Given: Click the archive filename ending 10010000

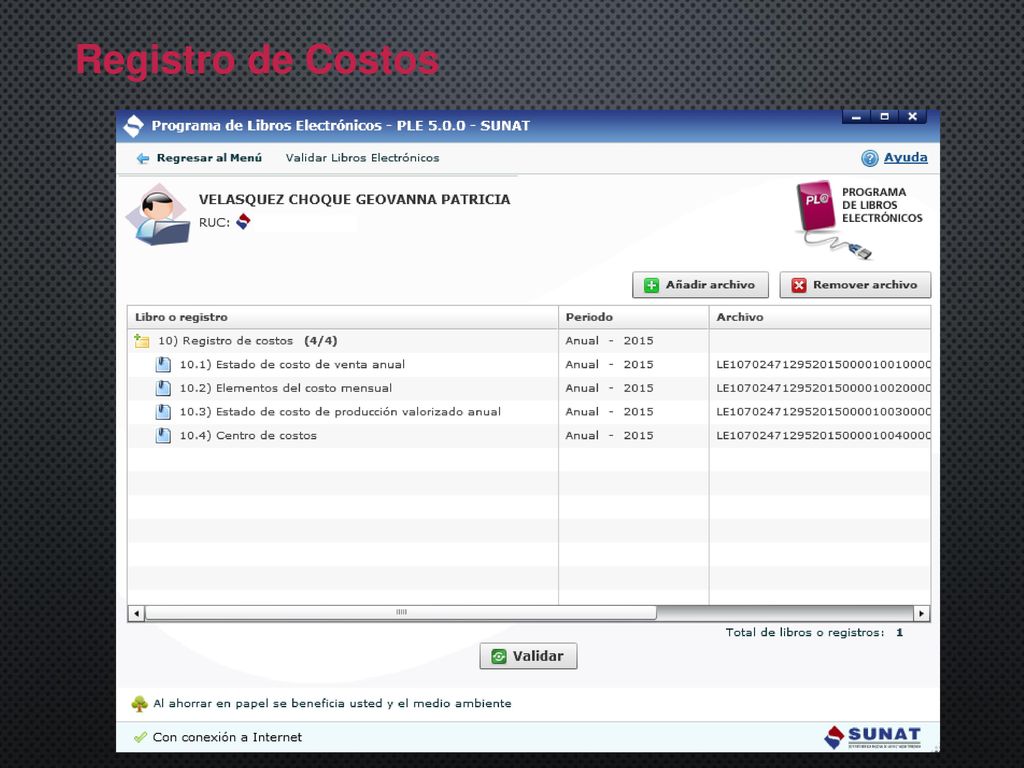Looking at the screenshot, I should (823, 364).
